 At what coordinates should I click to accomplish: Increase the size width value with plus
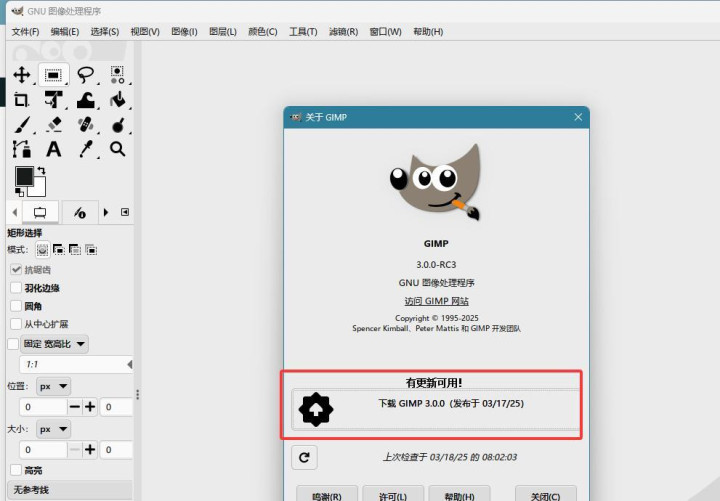click(90, 450)
